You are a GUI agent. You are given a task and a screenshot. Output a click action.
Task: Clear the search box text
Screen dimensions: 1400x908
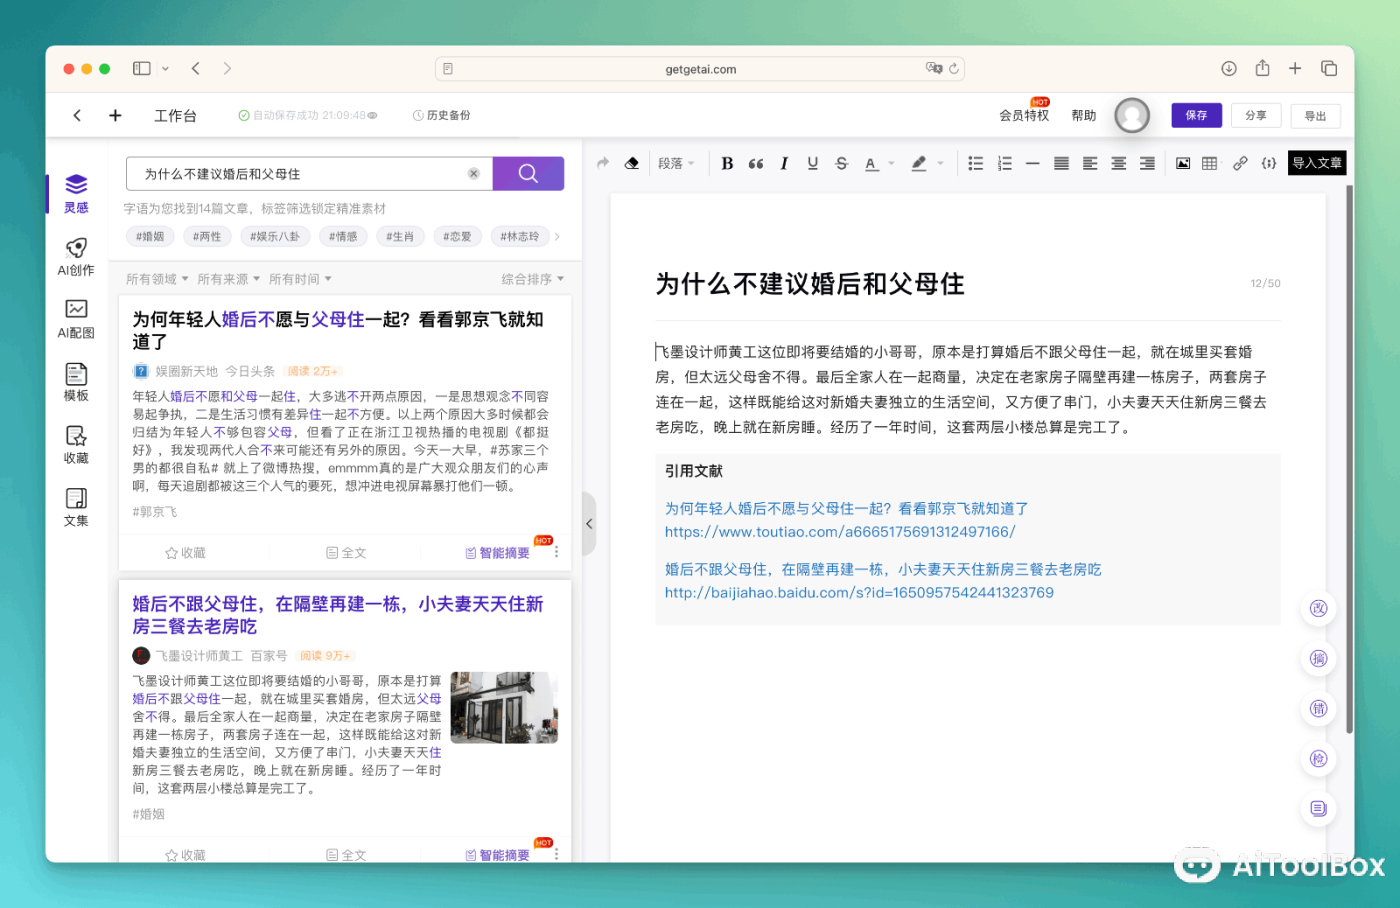click(474, 174)
